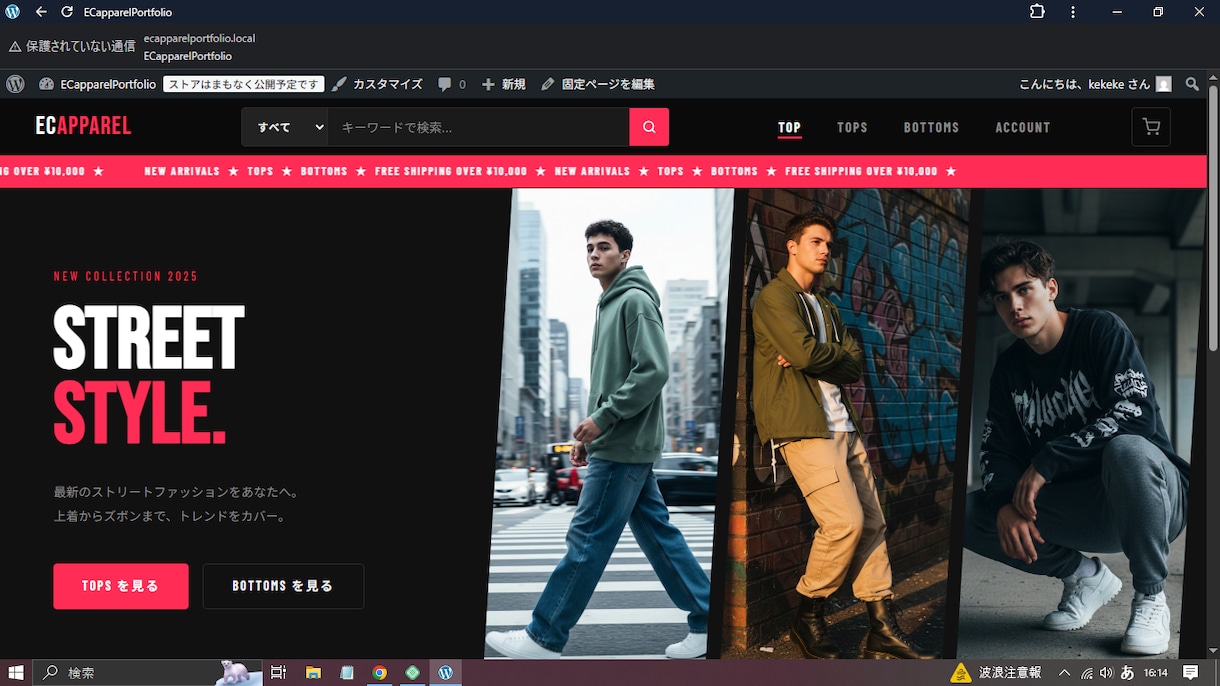Expand hidden system tray icons chevron
This screenshot has height=686, width=1220.
click(1064, 672)
